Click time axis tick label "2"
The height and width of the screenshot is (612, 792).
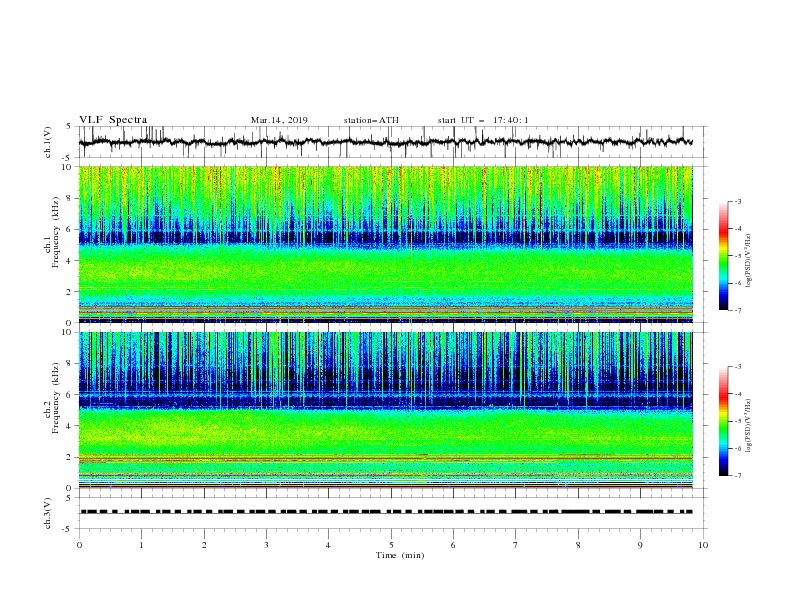click(204, 545)
